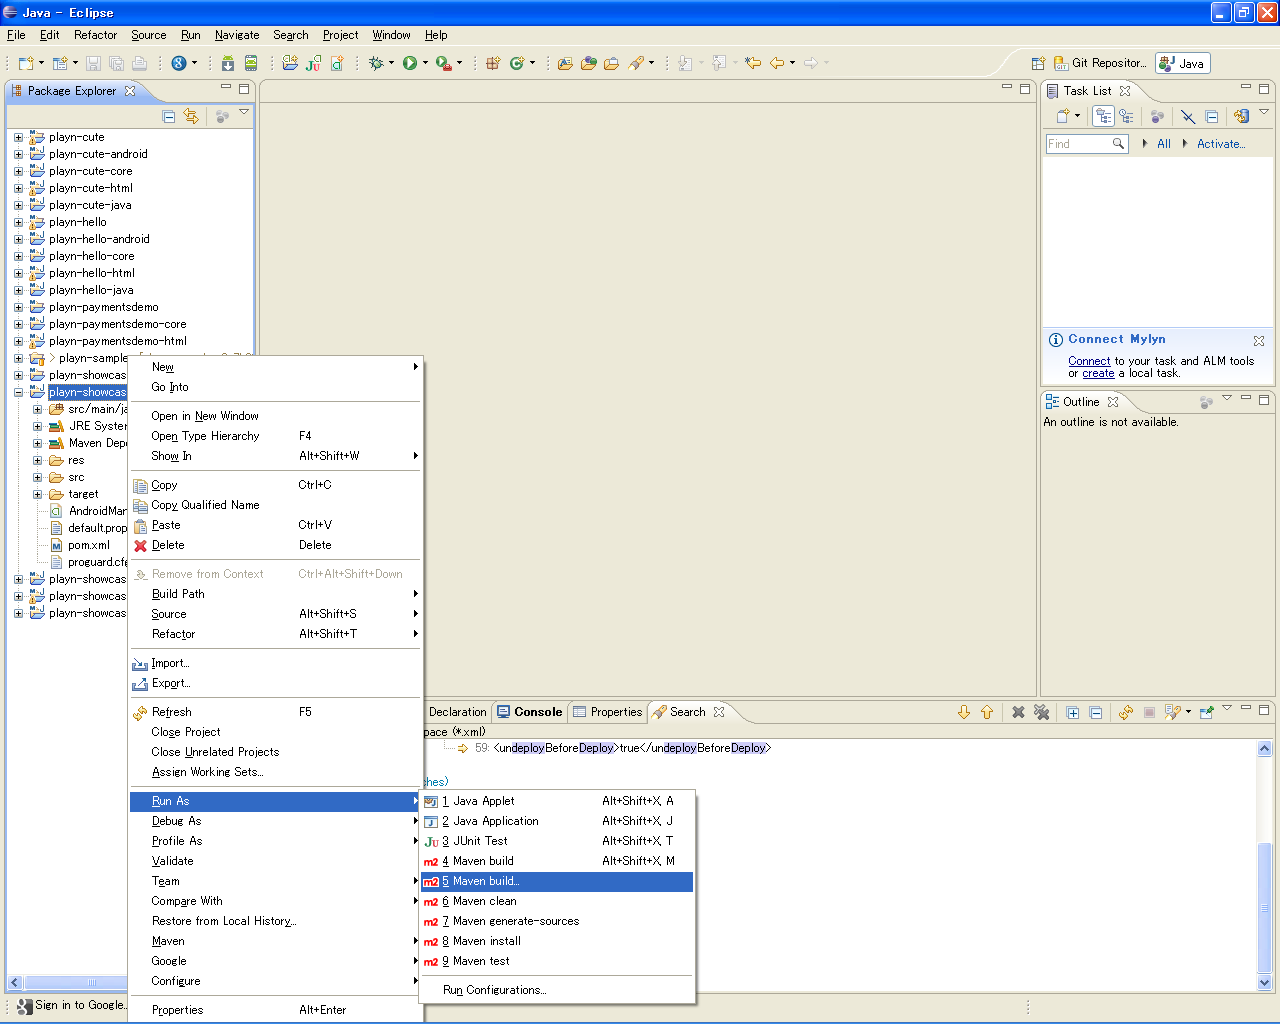This screenshot has height=1024, width=1280.
Task: Toggle Hide Completed Tasks in Task List
Action: [x=1187, y=116]
